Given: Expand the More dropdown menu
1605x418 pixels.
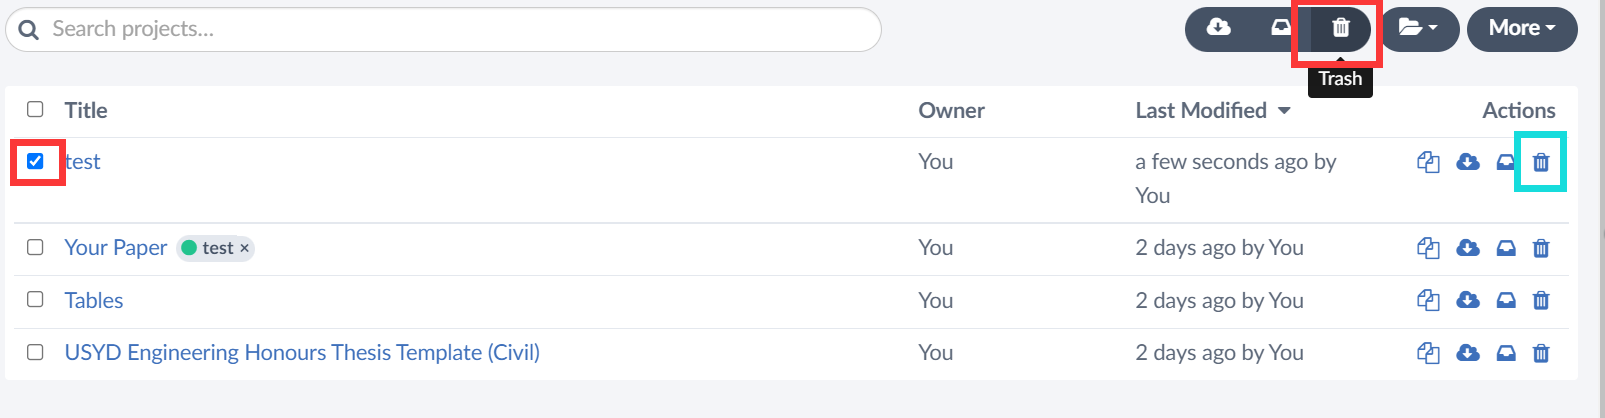Looking at the screenshot, I should [1522, 29].
